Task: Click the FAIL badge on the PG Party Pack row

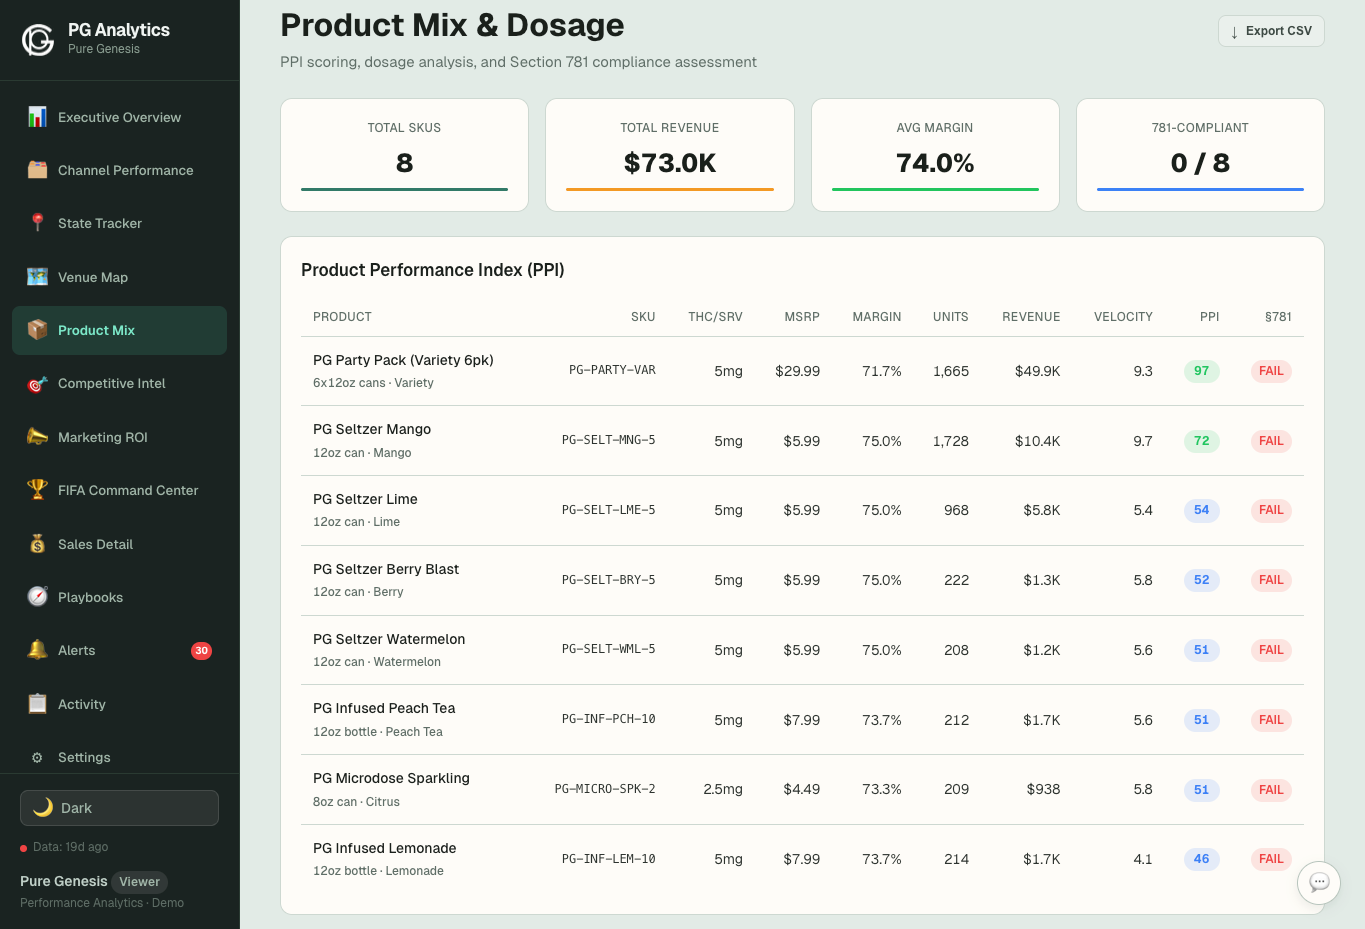Action: click(1270, 371)
